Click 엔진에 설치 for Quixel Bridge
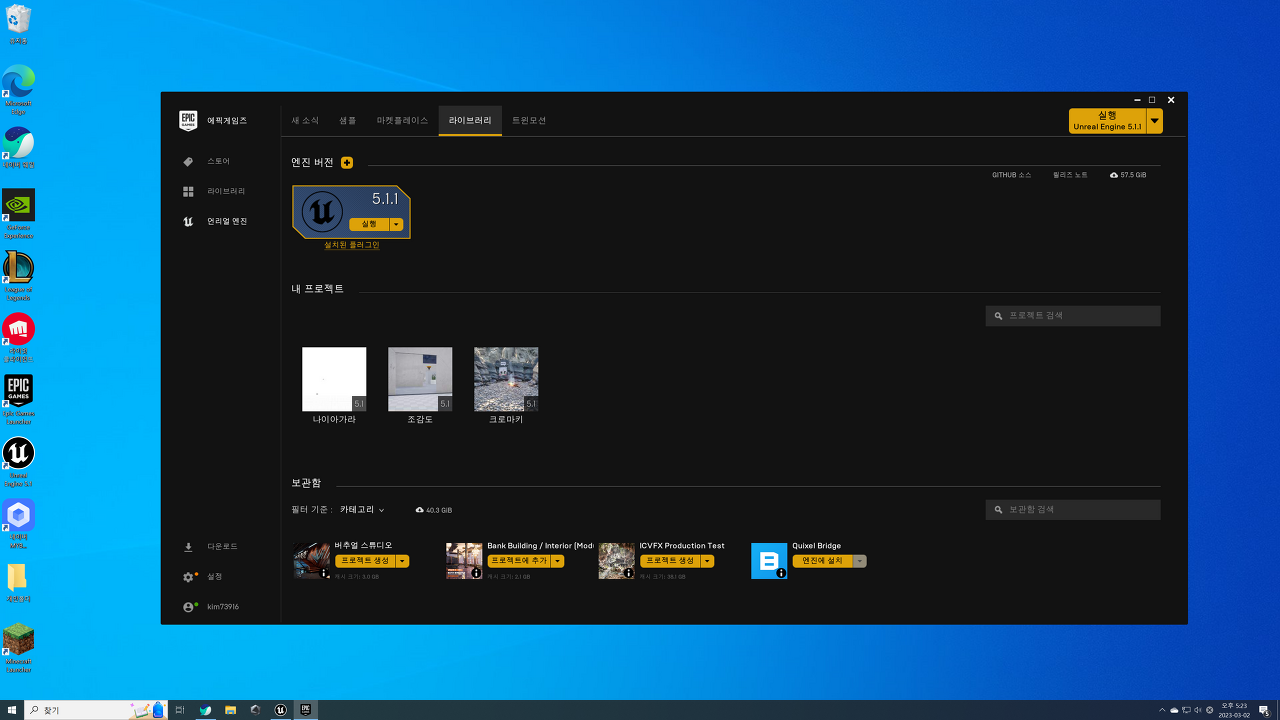The image size is (1280, 720). [x=822, y=561]
